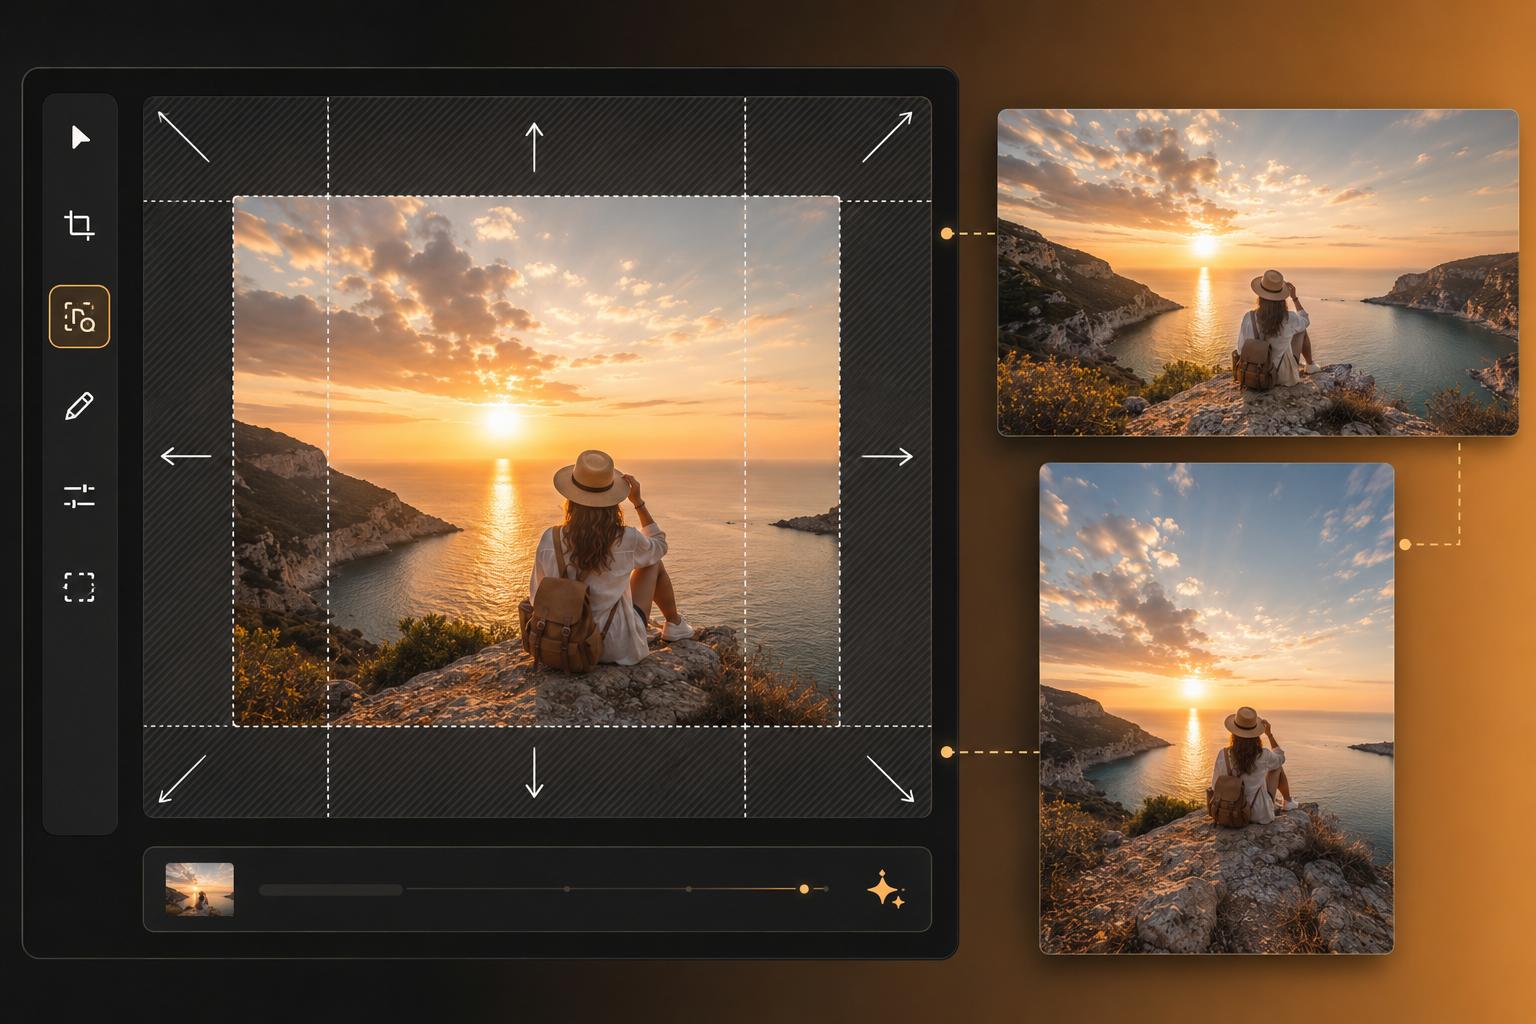Click the main sunset photo on canvas

pos(536,461)
